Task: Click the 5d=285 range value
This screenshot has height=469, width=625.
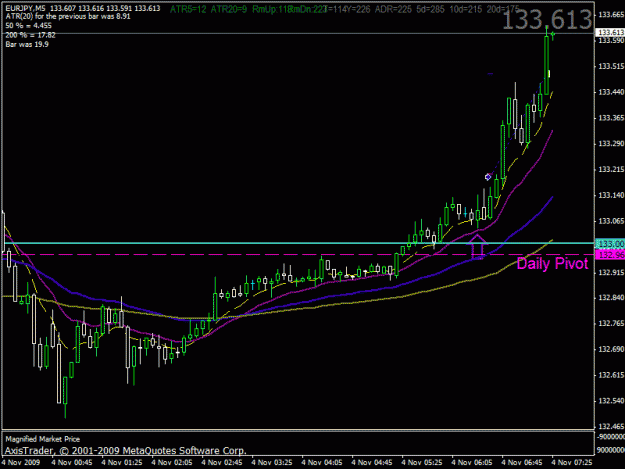Action: coord(430,9)
